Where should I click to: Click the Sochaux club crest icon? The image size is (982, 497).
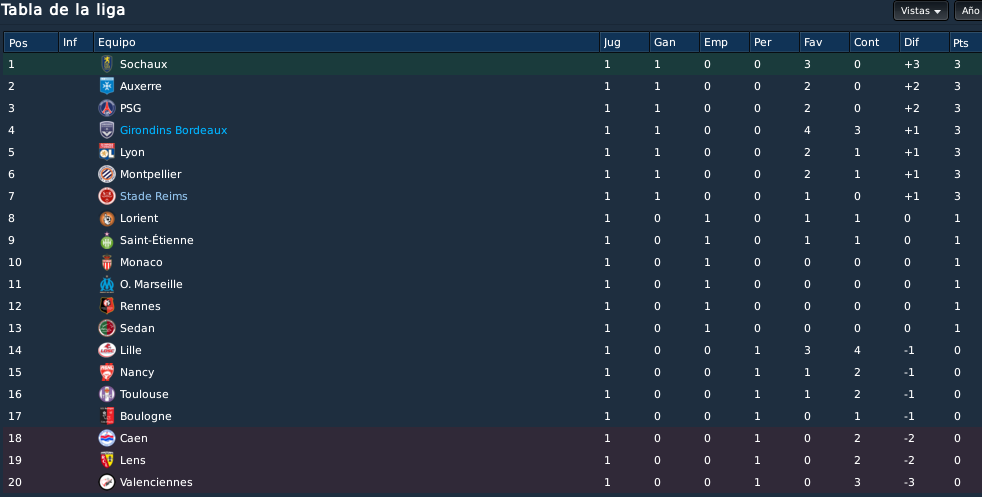tap(106, 64)
